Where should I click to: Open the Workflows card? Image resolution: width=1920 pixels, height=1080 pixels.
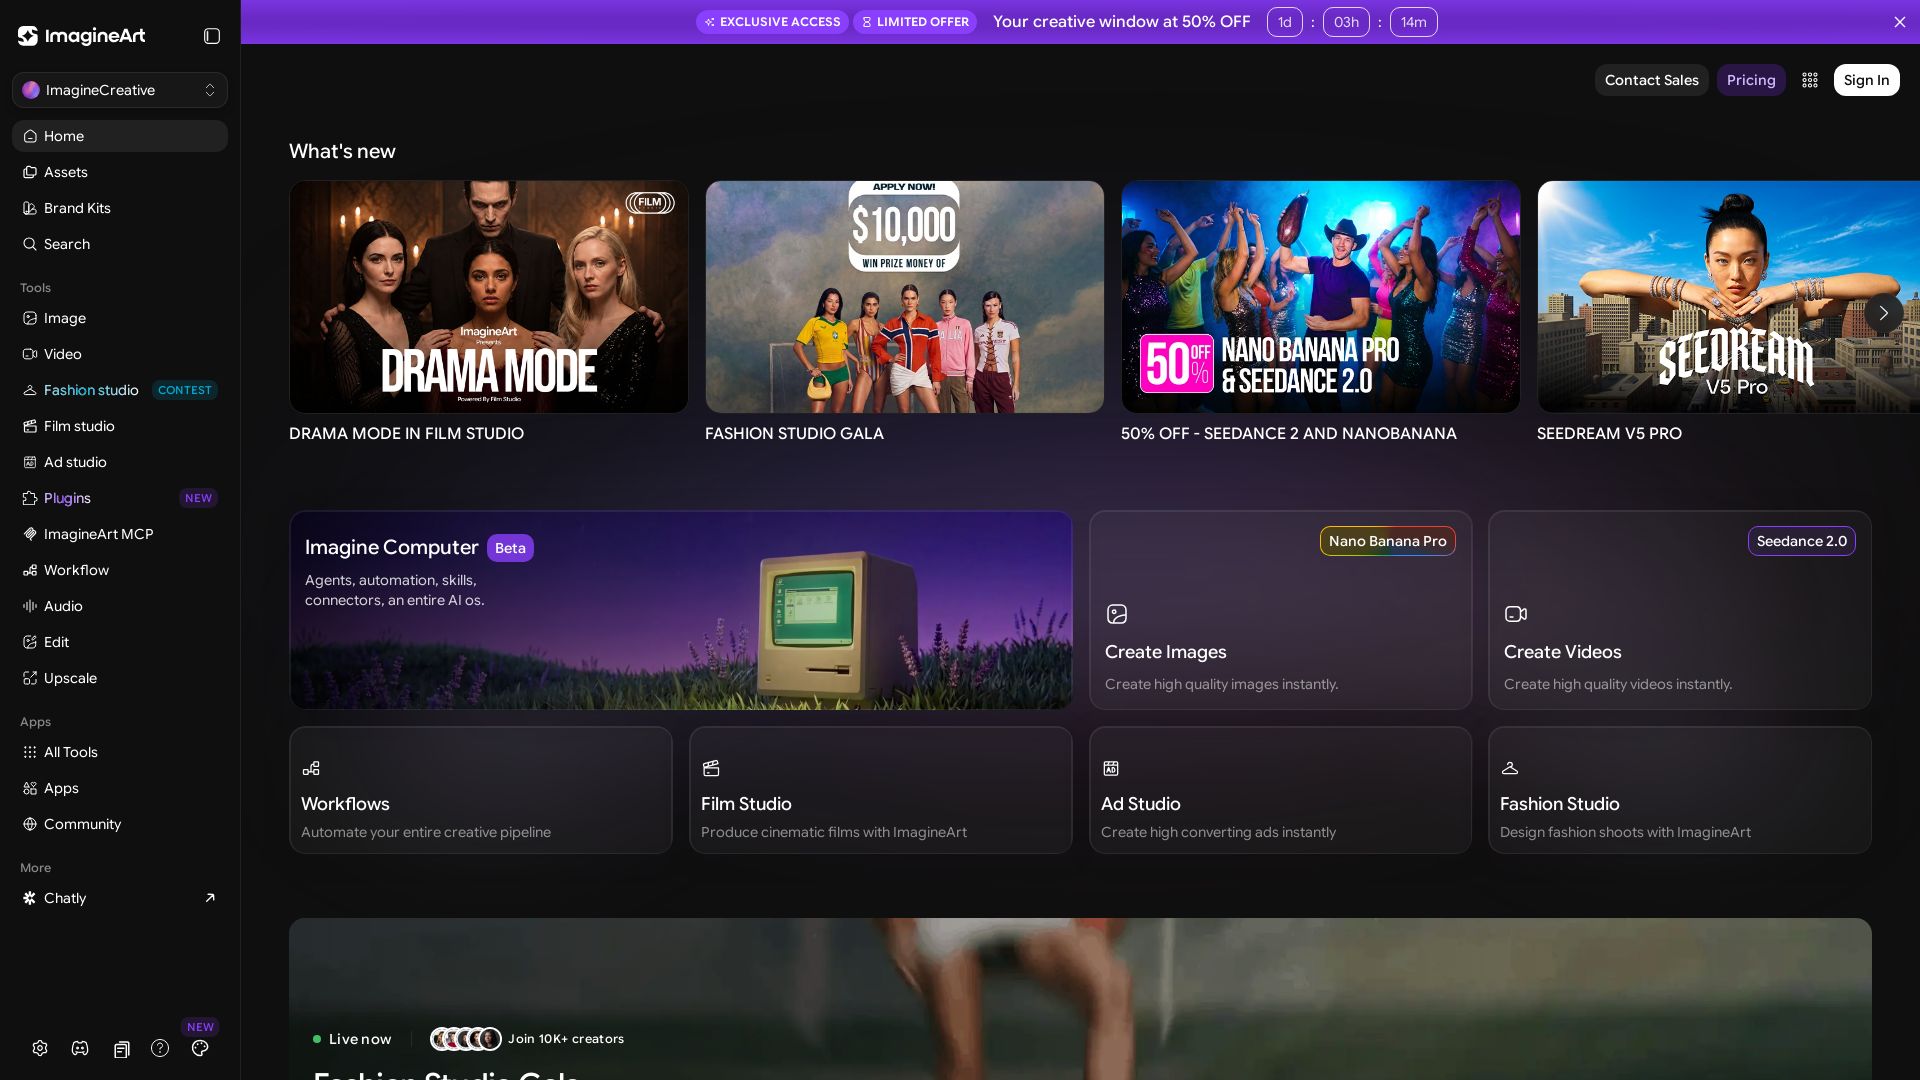[481, 790]
